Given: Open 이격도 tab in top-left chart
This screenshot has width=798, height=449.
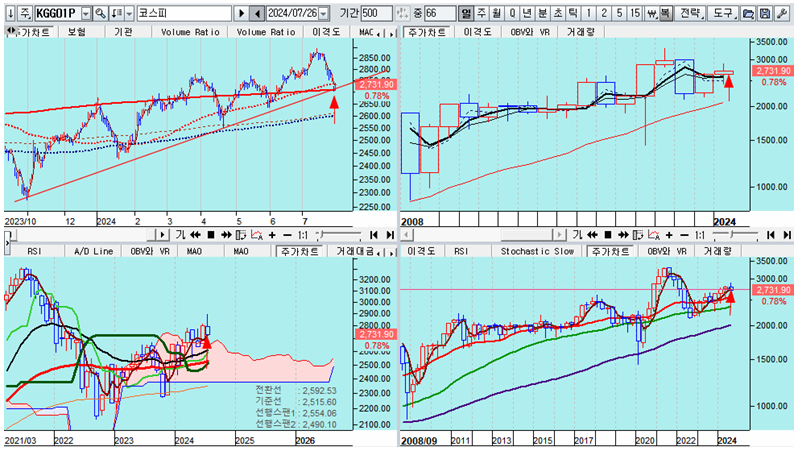Looking at the screenshot, I should [x=326, y=32].
